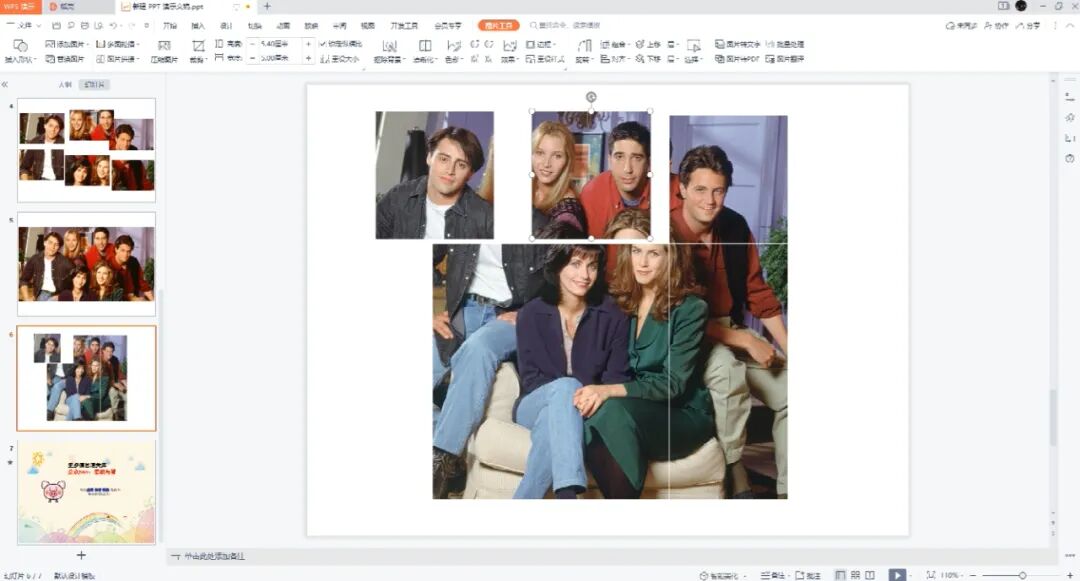Screen dimensions: 1080x581
Task: Click Picture to Text (图片转文字)
Action: [x=738, y=44]
